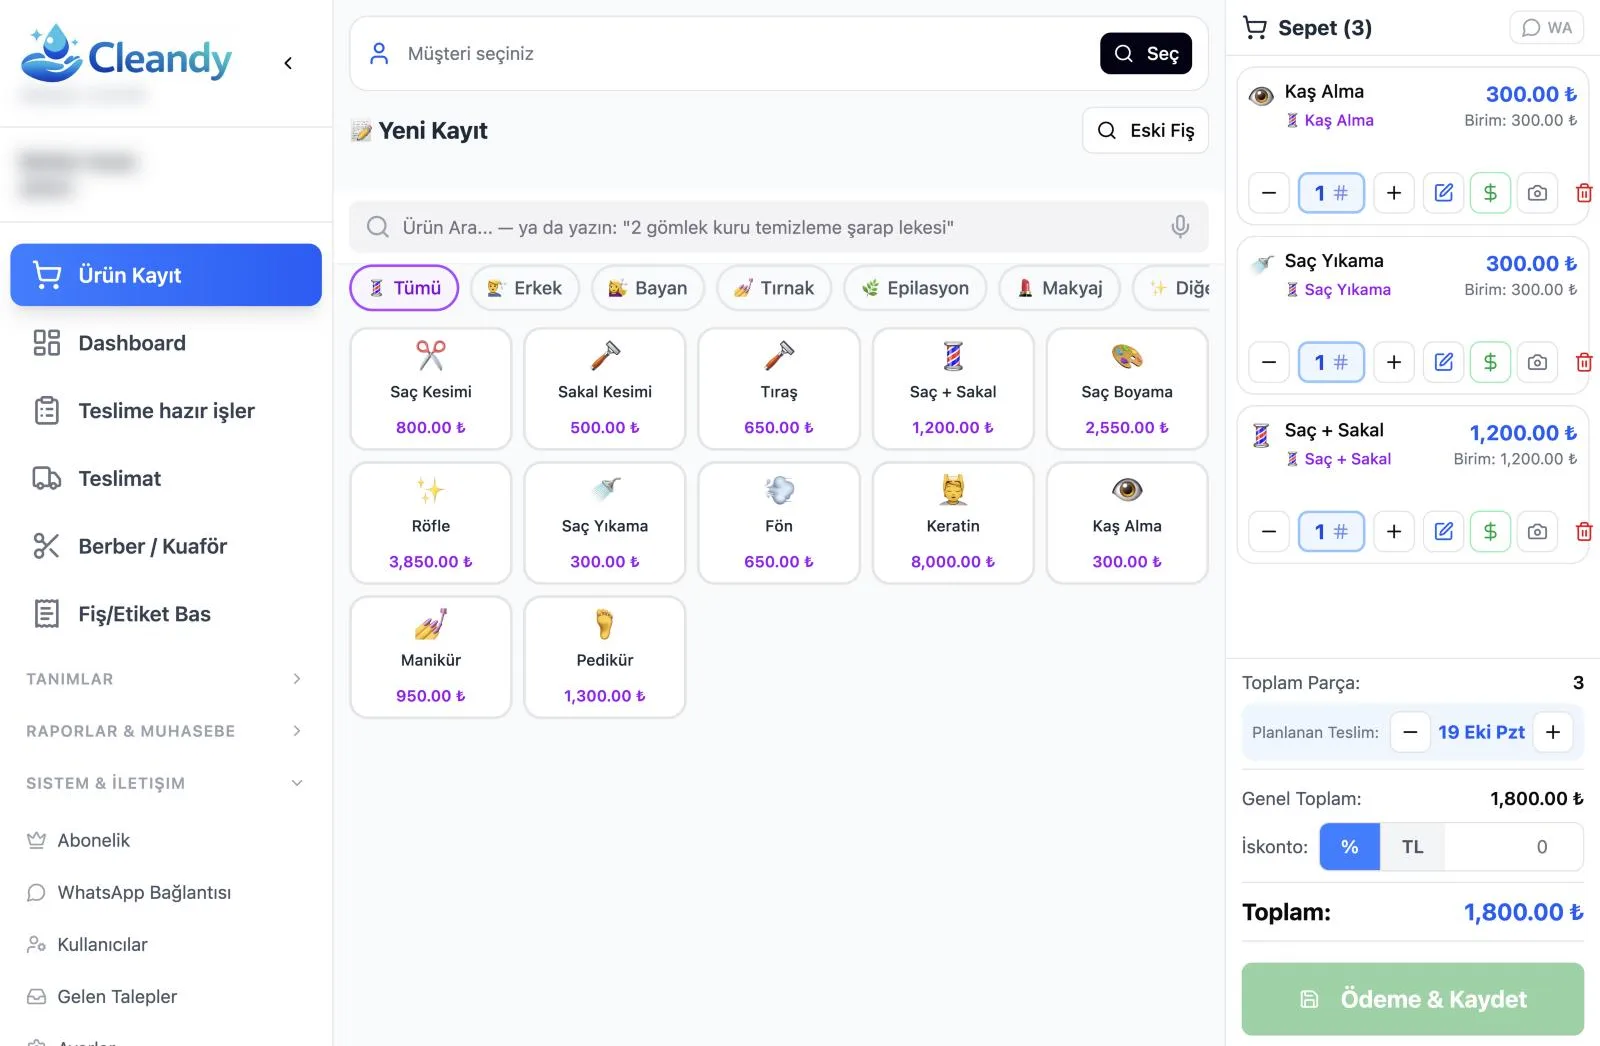
Task: Click the Ödeme & Kaydet button
Action: [1412, 999]
